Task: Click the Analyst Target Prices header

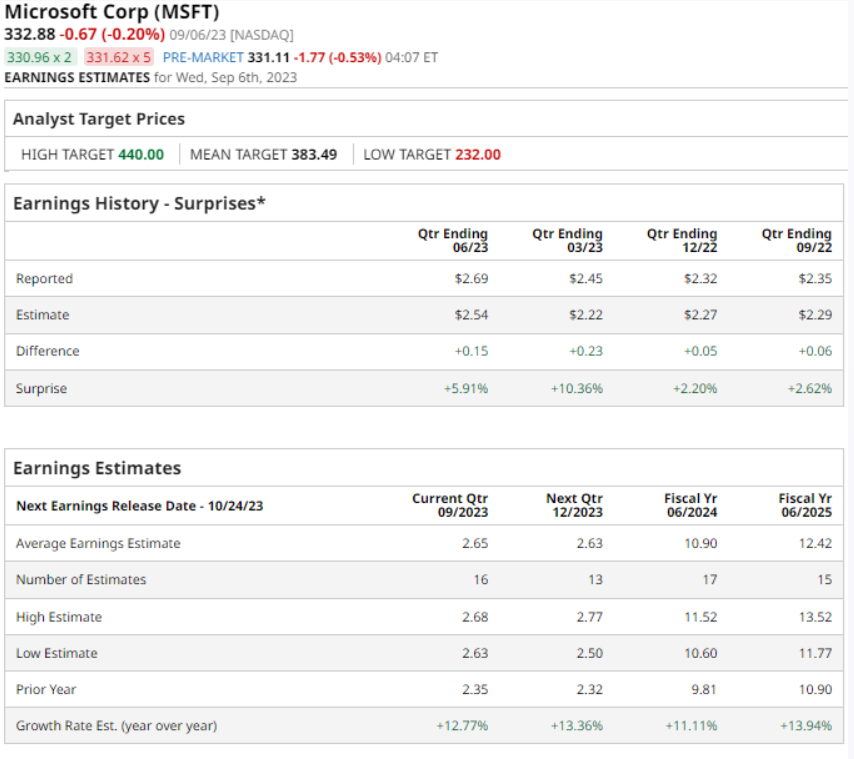Action: [x=99, y=119]
